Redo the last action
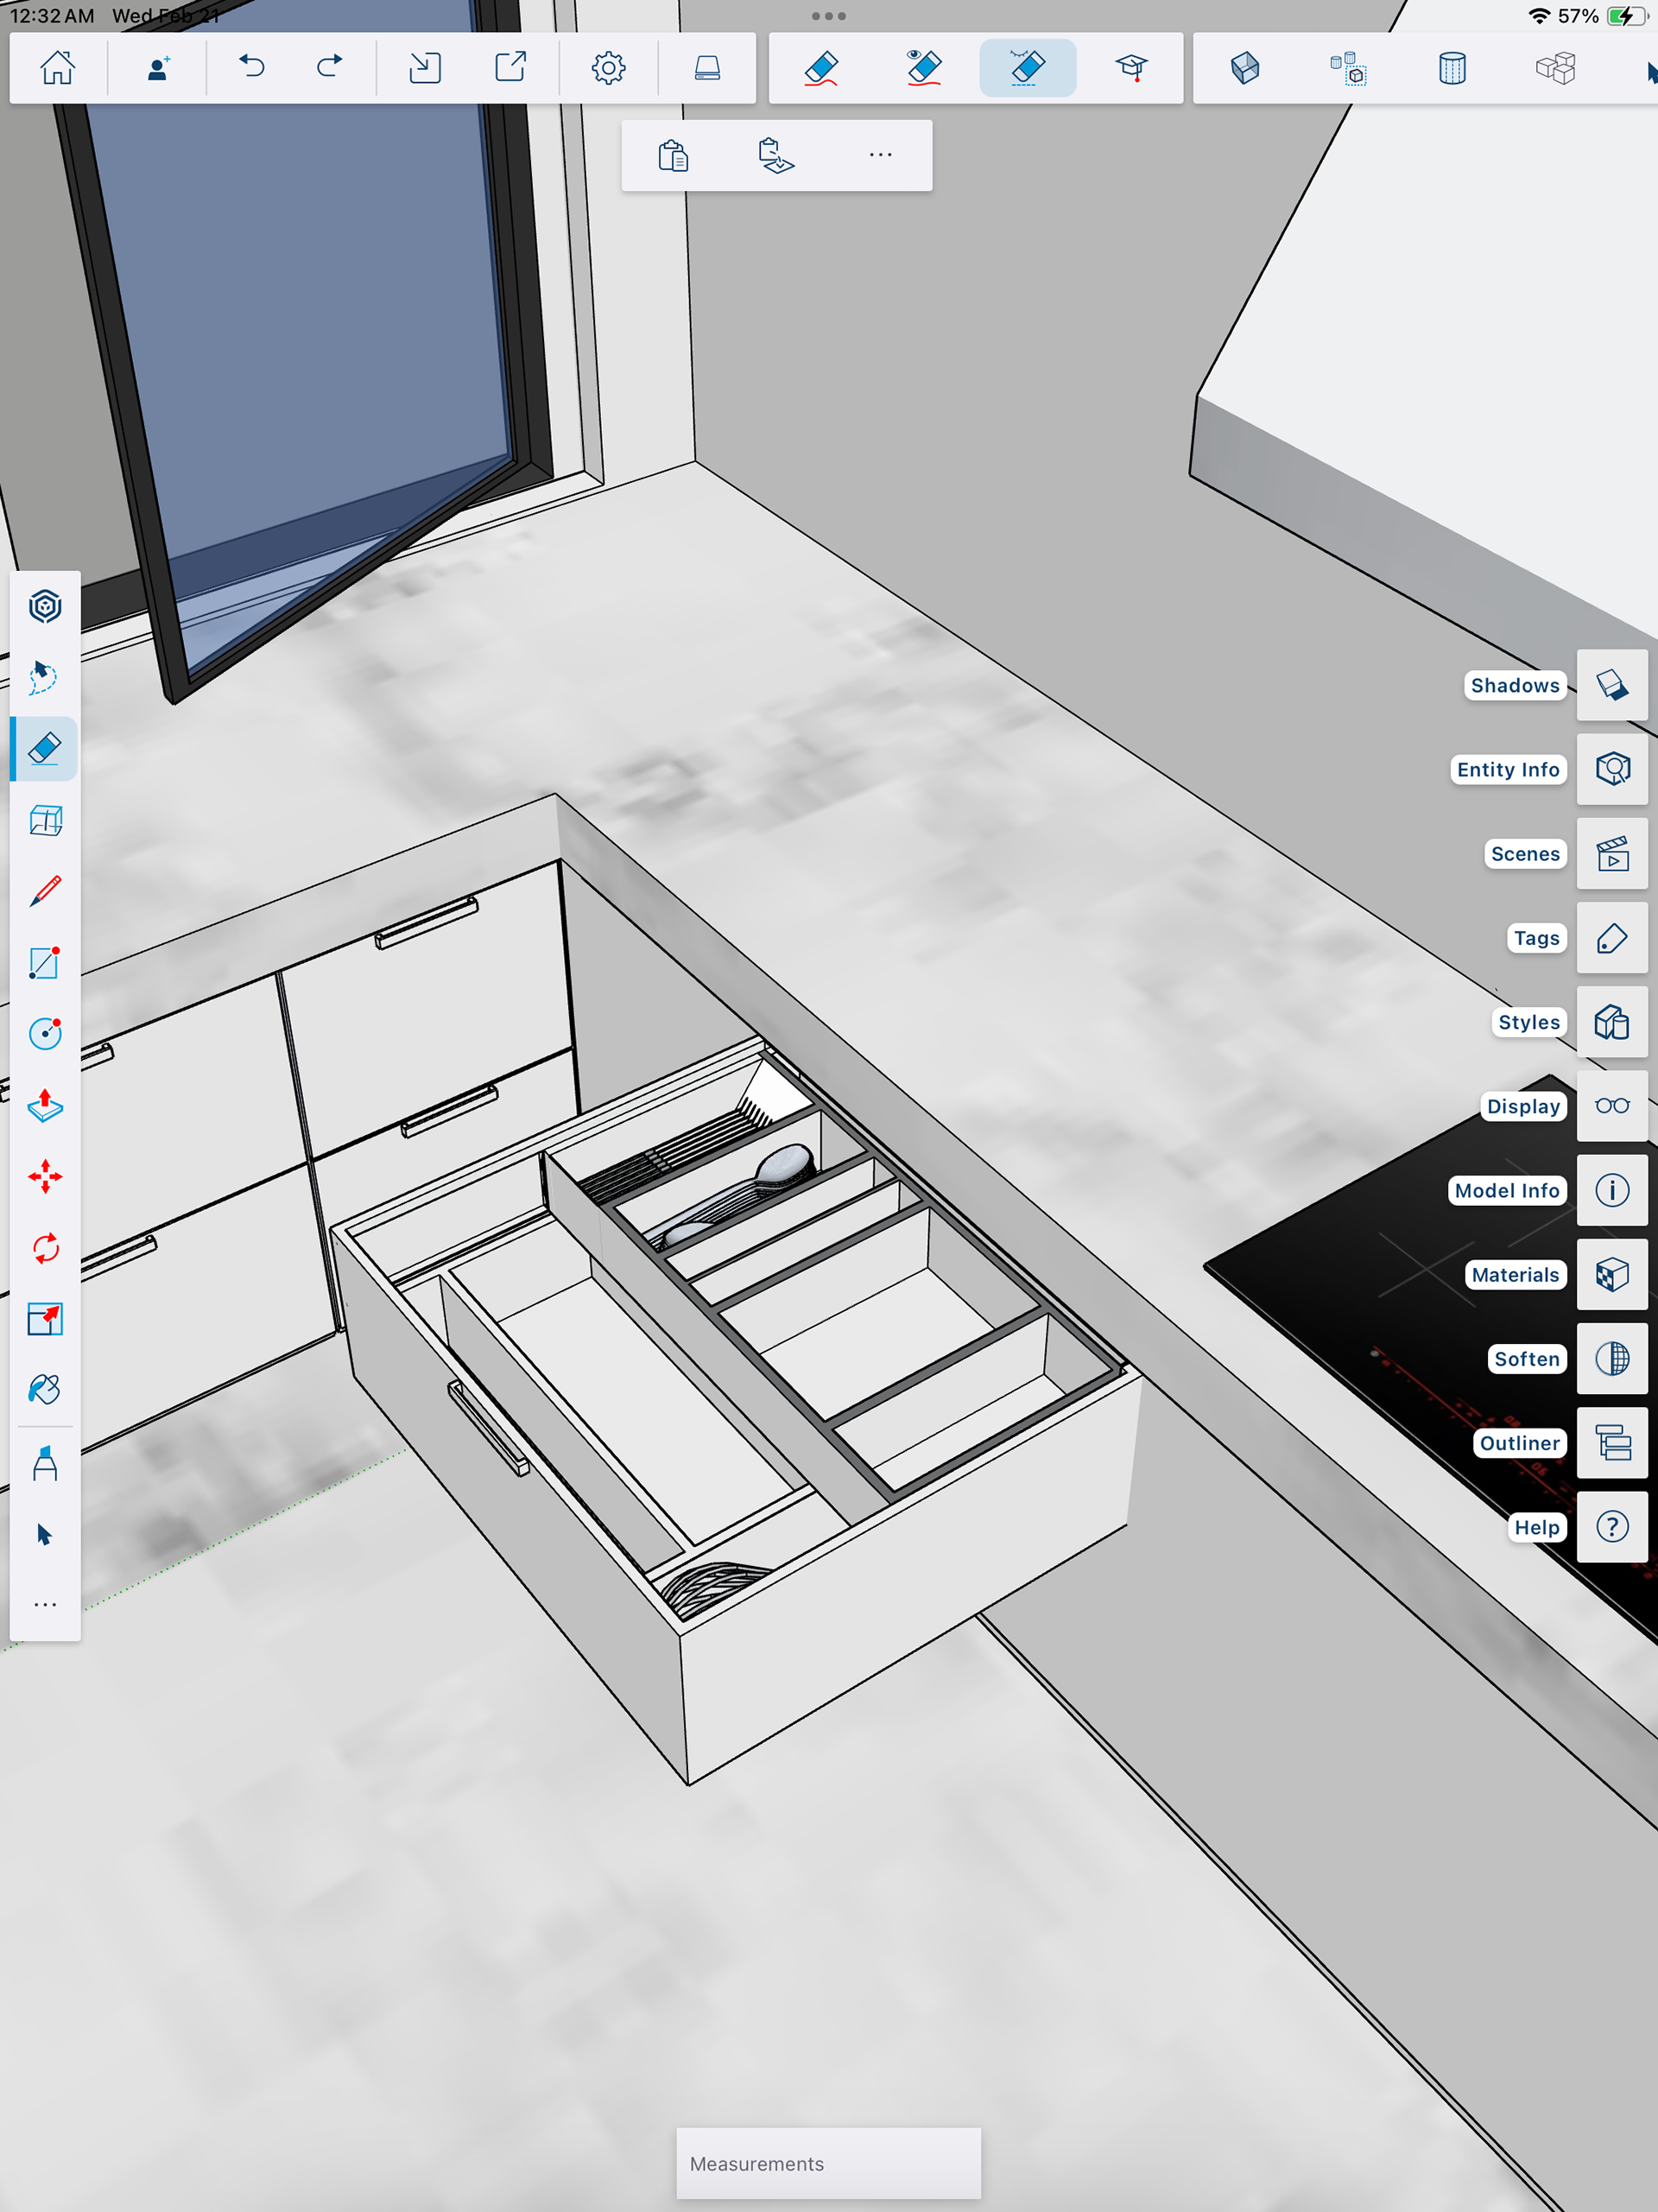Screen dimensions: 1658x2212 tap(329, 67)
